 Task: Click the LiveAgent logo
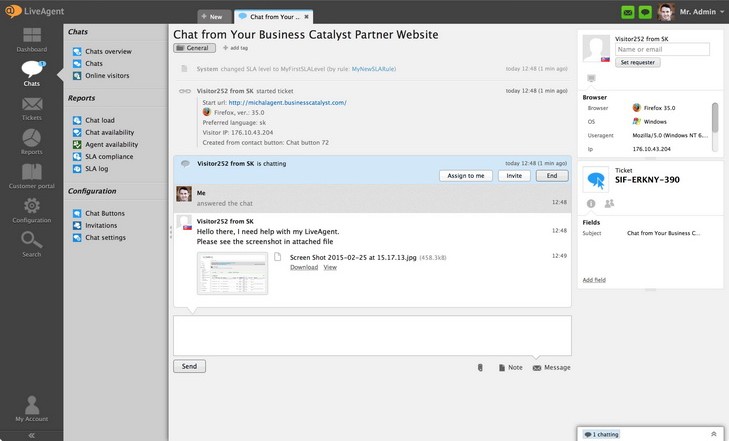[x=34, y=11]
